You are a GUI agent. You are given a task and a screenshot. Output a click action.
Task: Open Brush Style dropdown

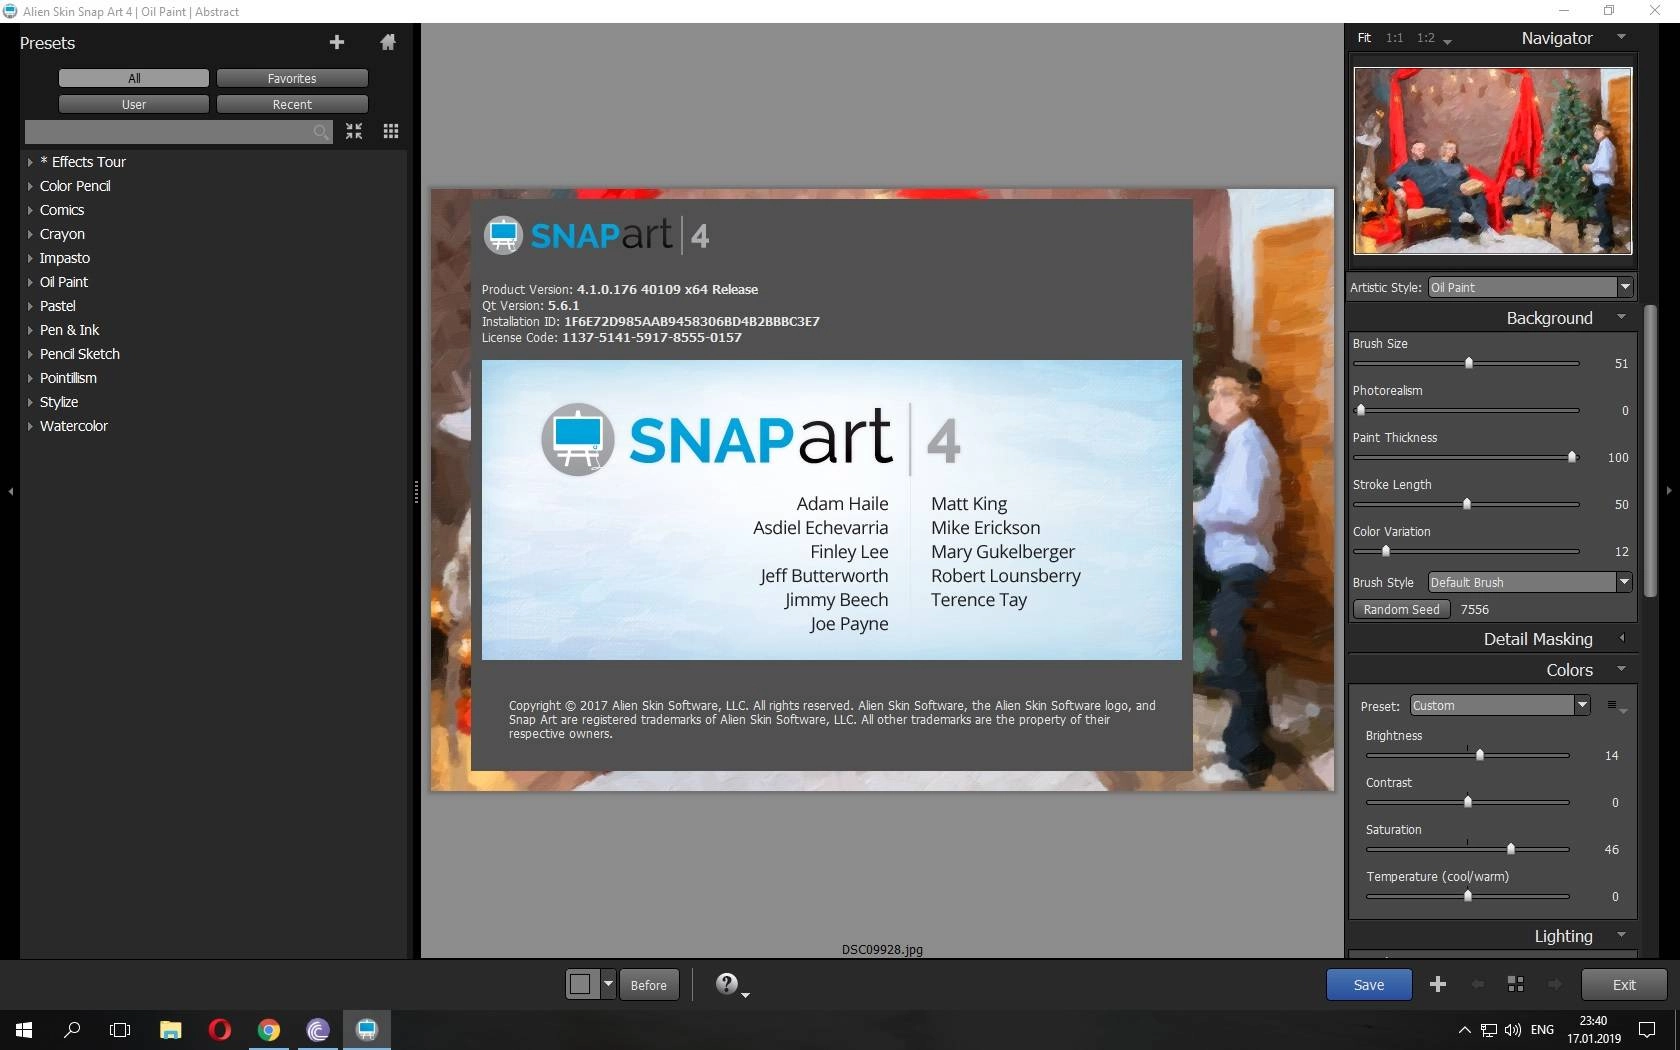(1530, 582)
